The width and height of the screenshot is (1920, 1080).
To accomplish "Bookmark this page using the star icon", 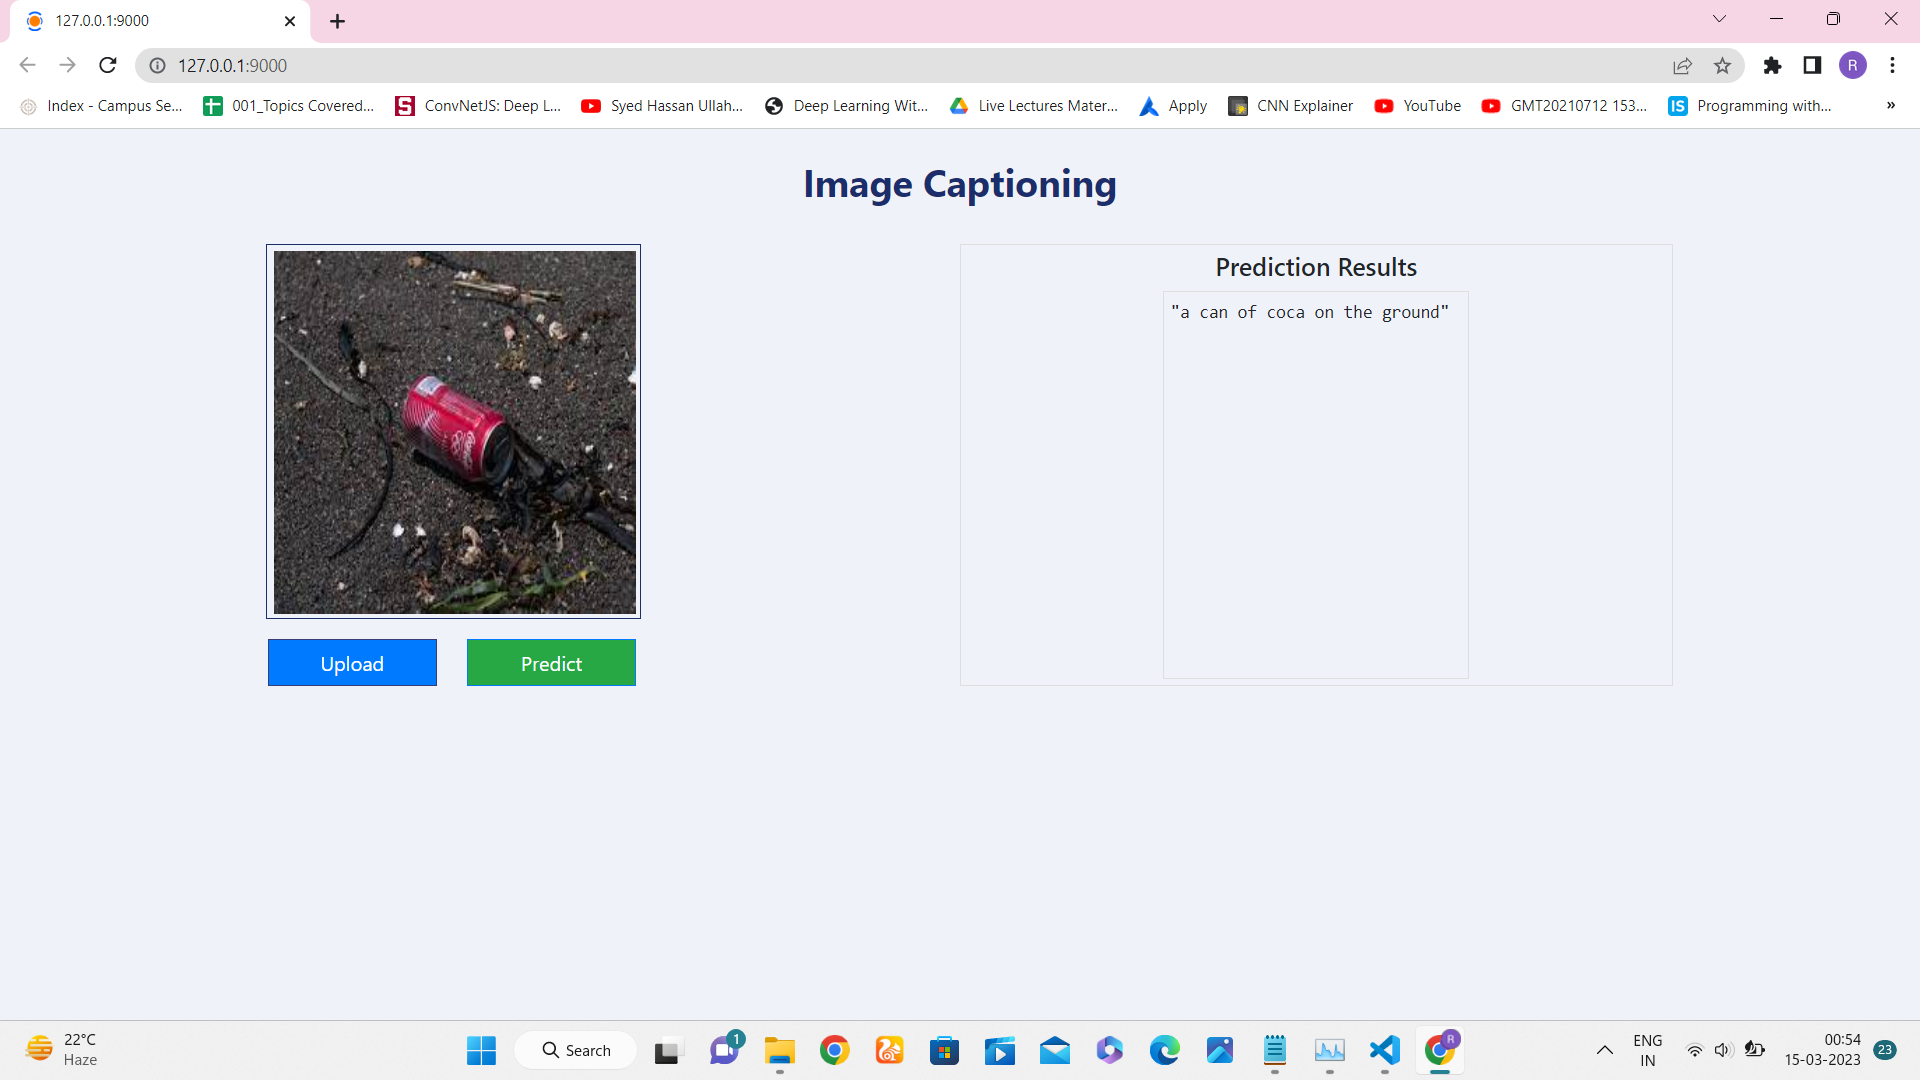I will 1723,65.
